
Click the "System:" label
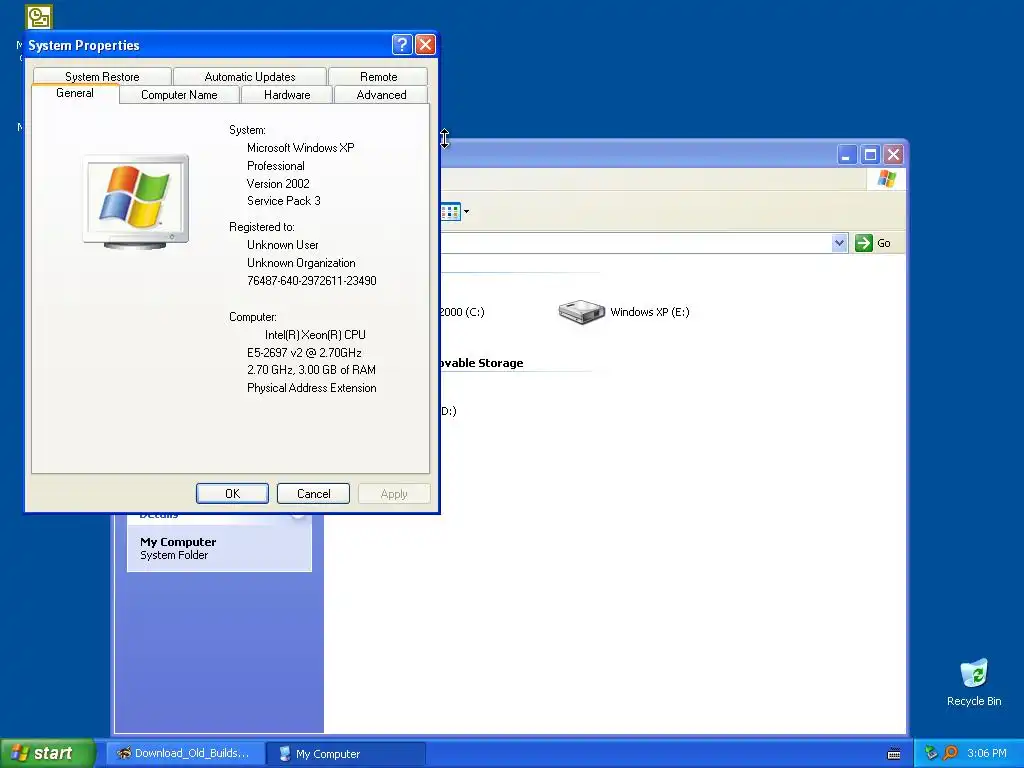point(248,130)
